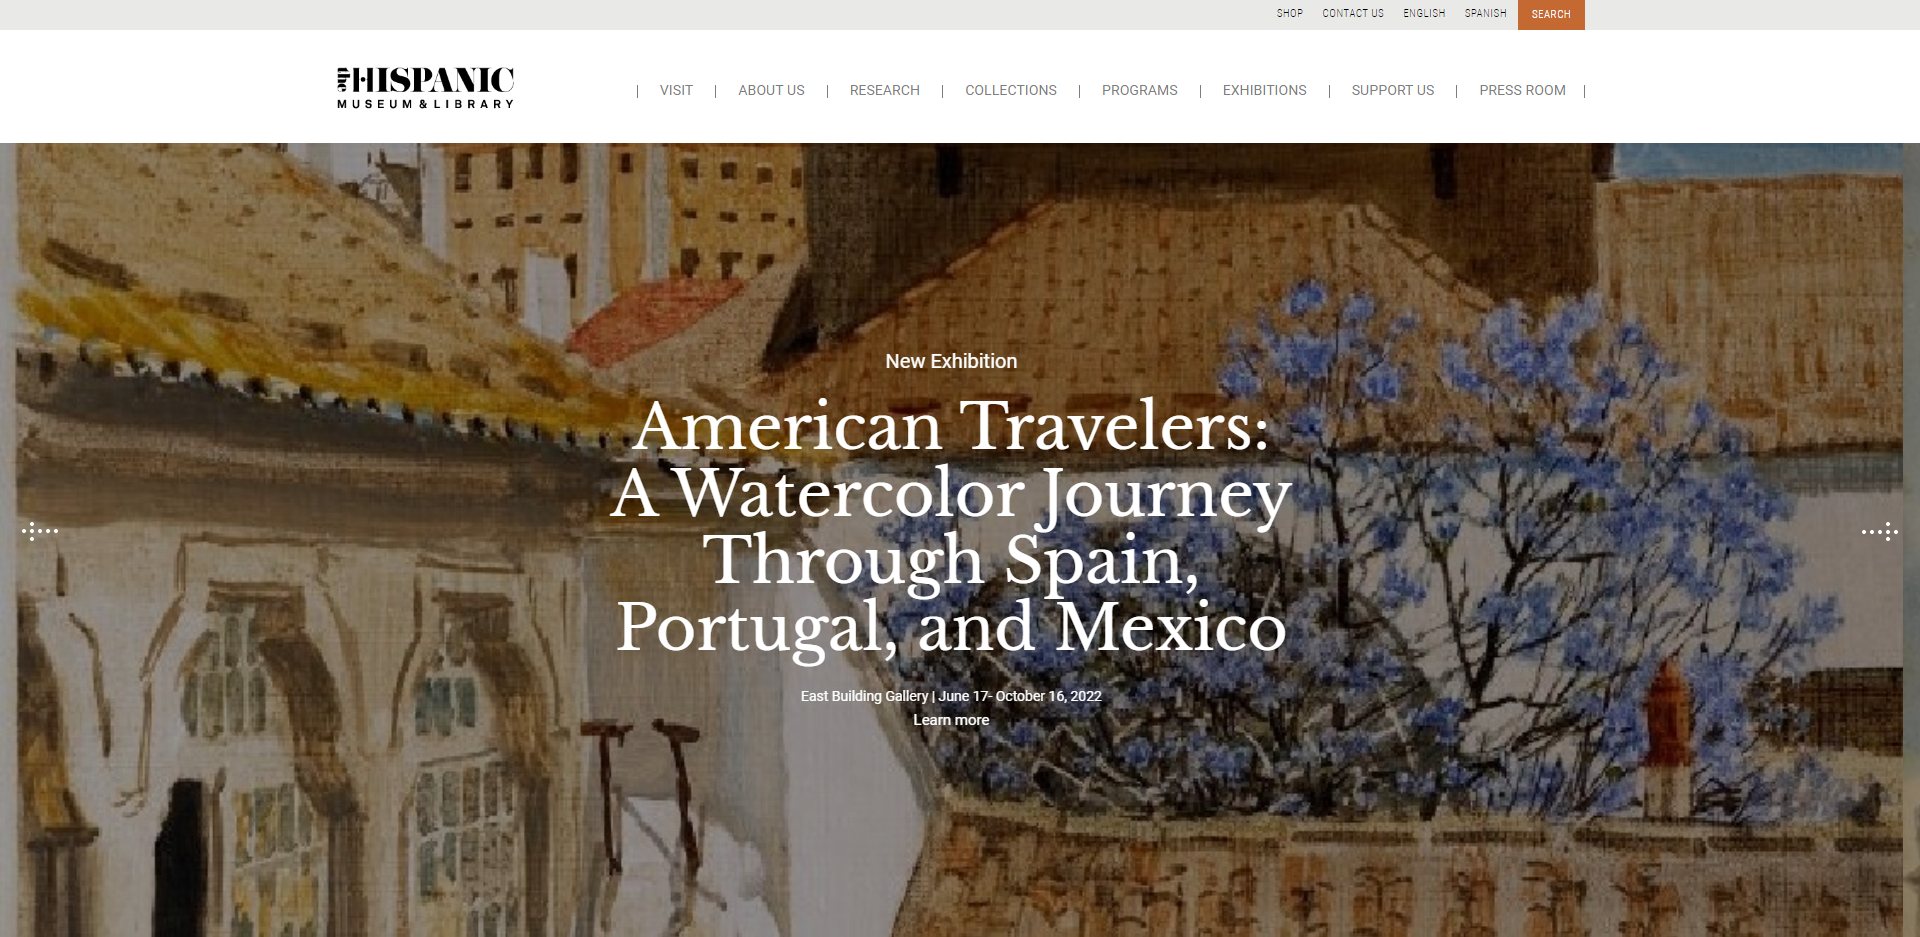Open the Shop link
Viewport: 1920px width, 937px height.
pyautogui.click(x=1290, y=13)
